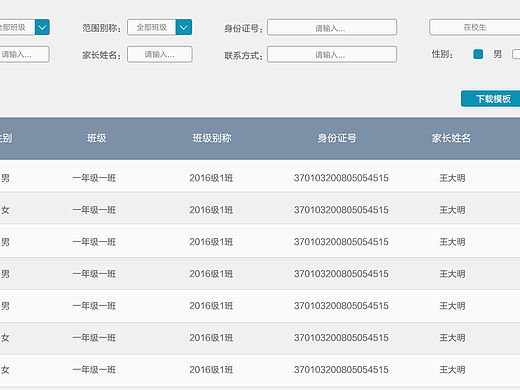Sort by 班级 column header
Image resolution: width=520 pixels, height=390 pixels.
point(96,138)
